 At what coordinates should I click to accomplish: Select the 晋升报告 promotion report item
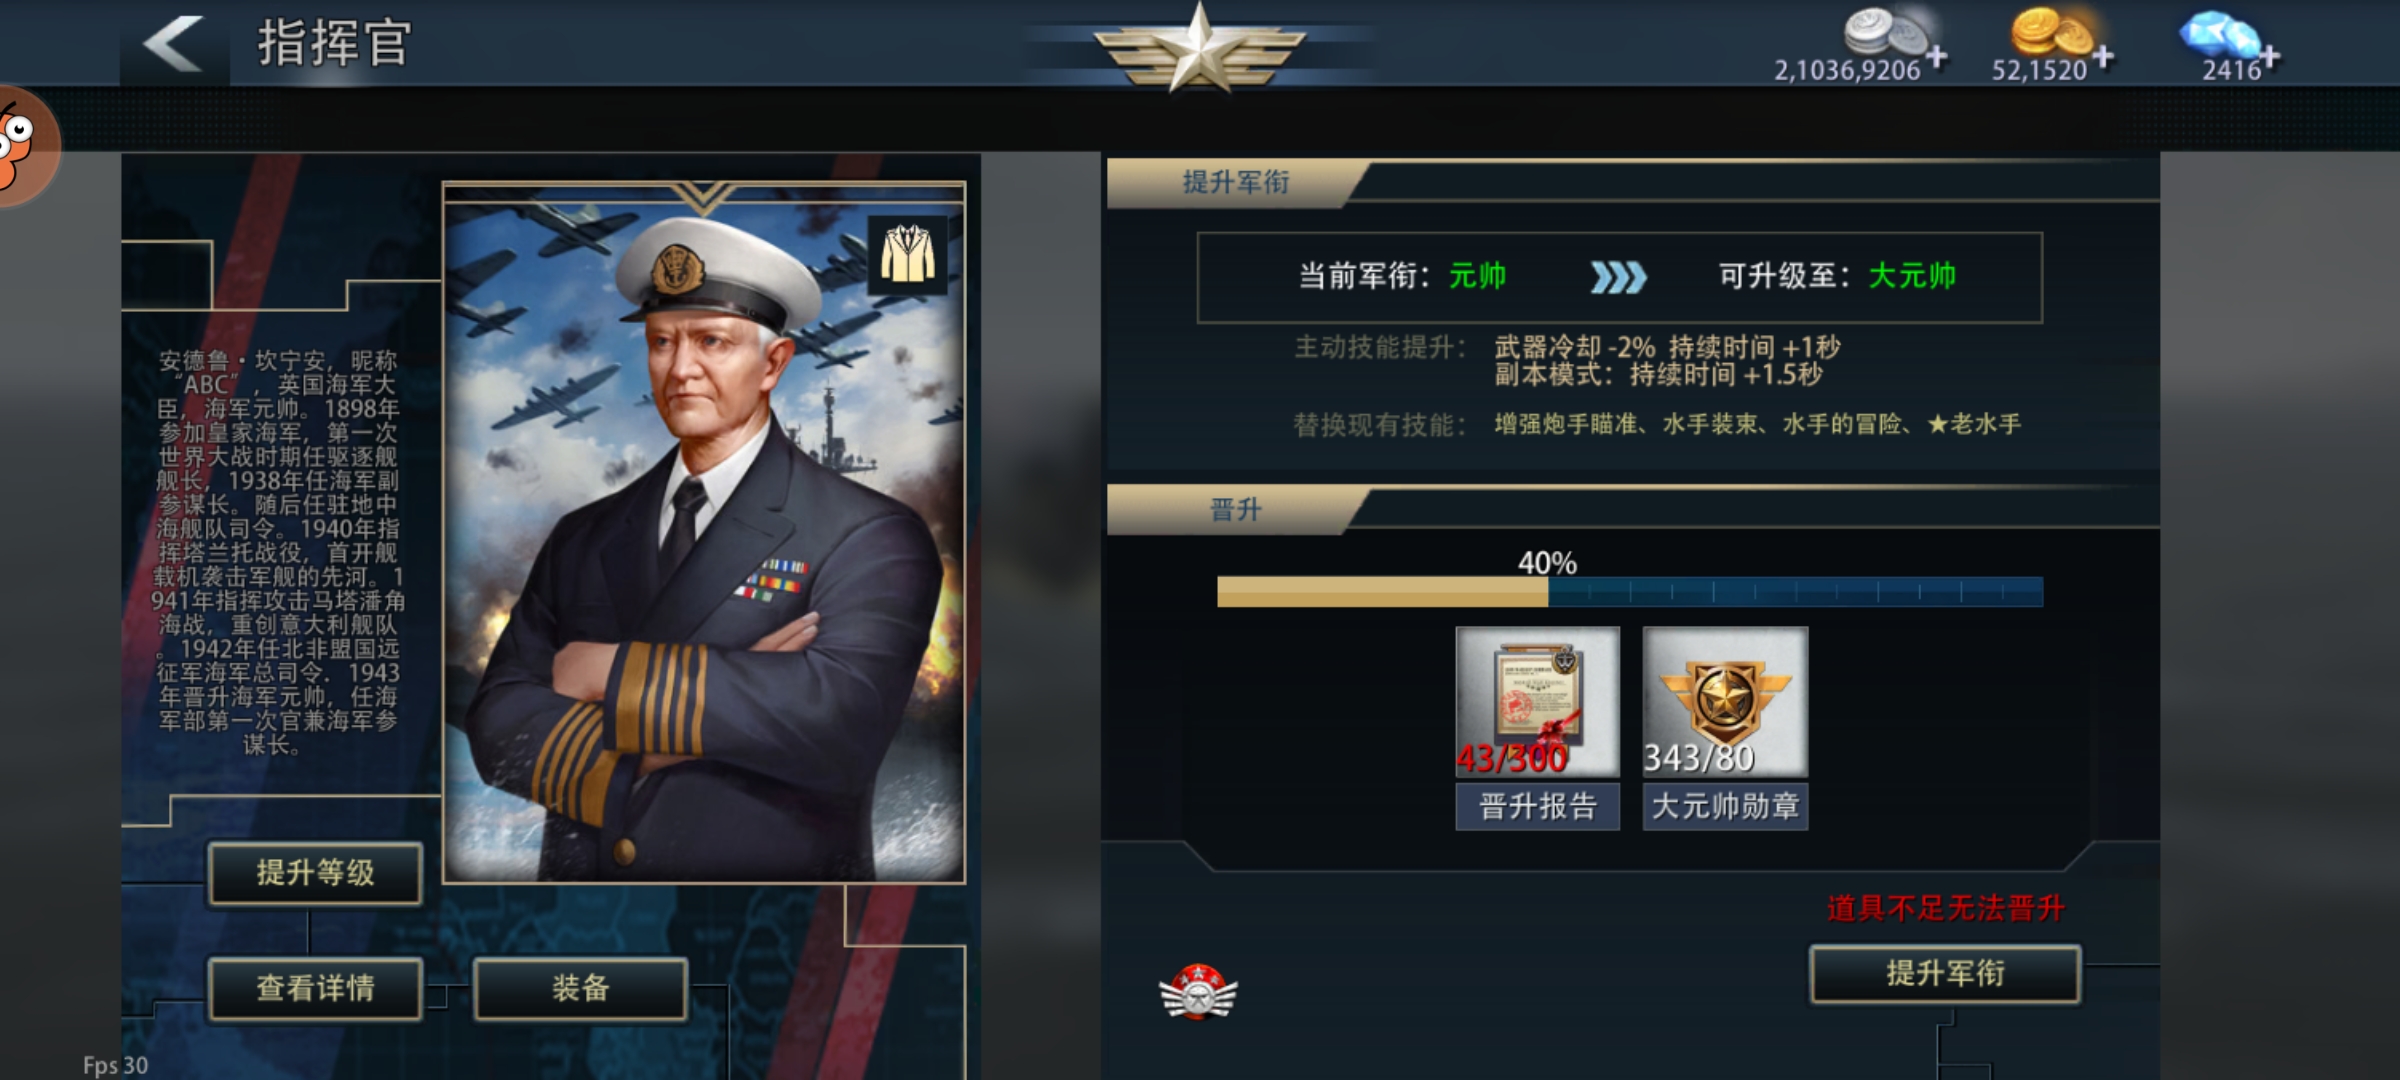pos(1537,728)
